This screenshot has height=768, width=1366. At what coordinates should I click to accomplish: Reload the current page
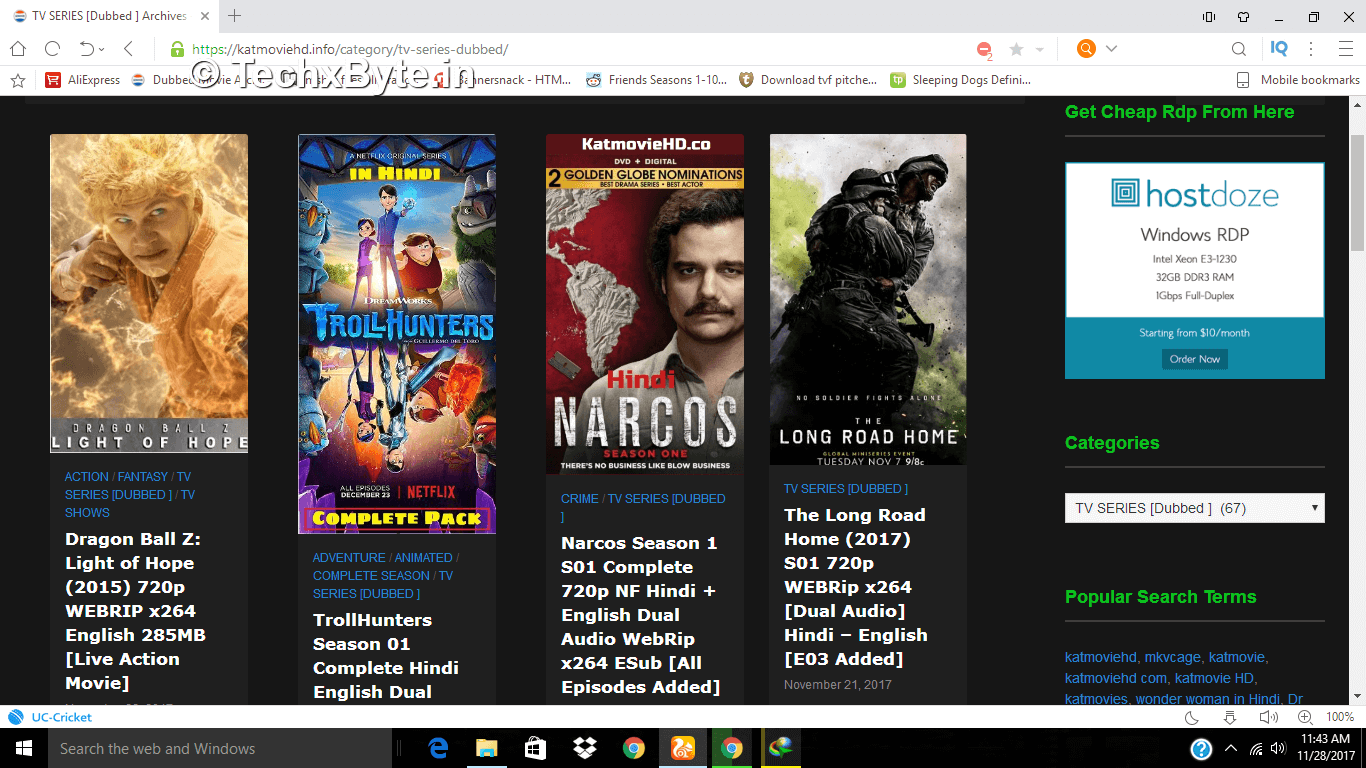pos(52,49)
